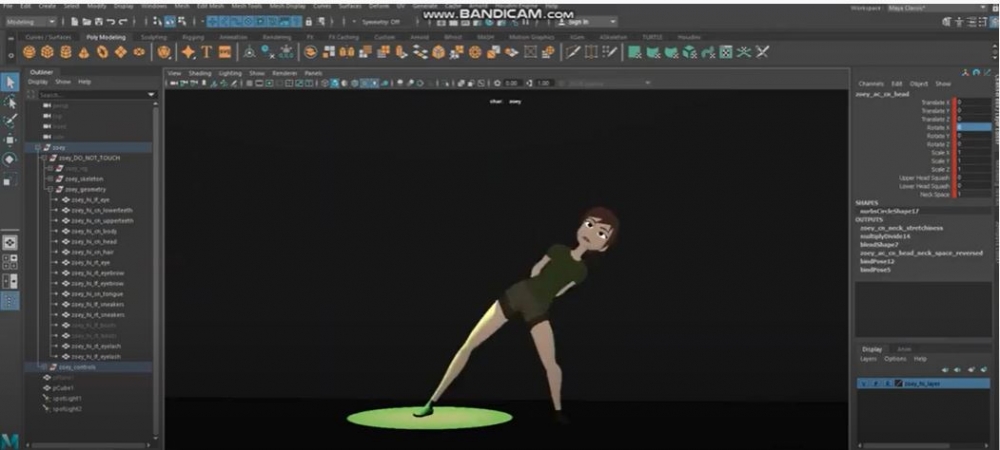Select the Scale tool in toolbox
The image size is (1000, 450).
coord(10,180)
